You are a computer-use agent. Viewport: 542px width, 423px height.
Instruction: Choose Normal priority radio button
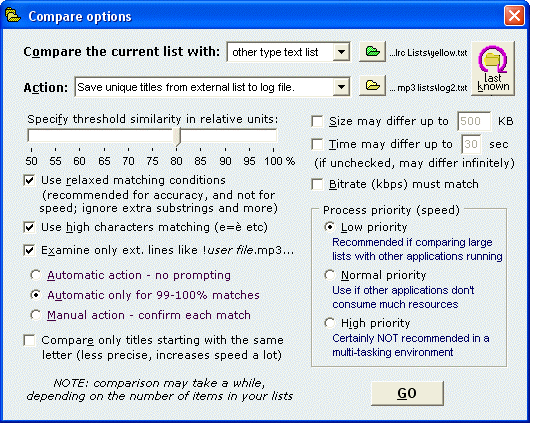tap(330, 275)
